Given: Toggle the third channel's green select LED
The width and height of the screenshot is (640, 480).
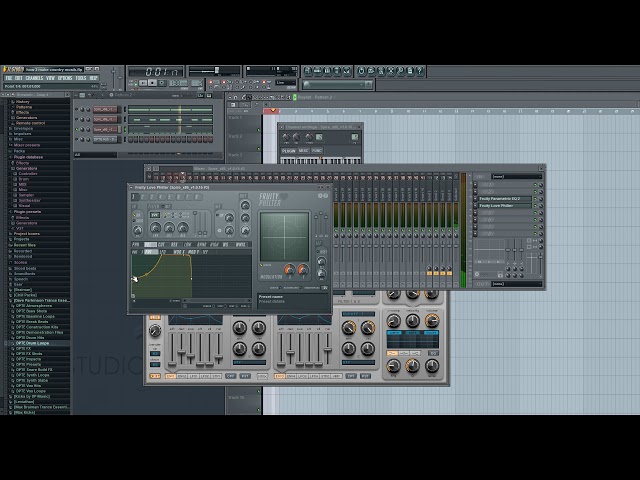Looking at the screenshot, I should tap(125, 129).
